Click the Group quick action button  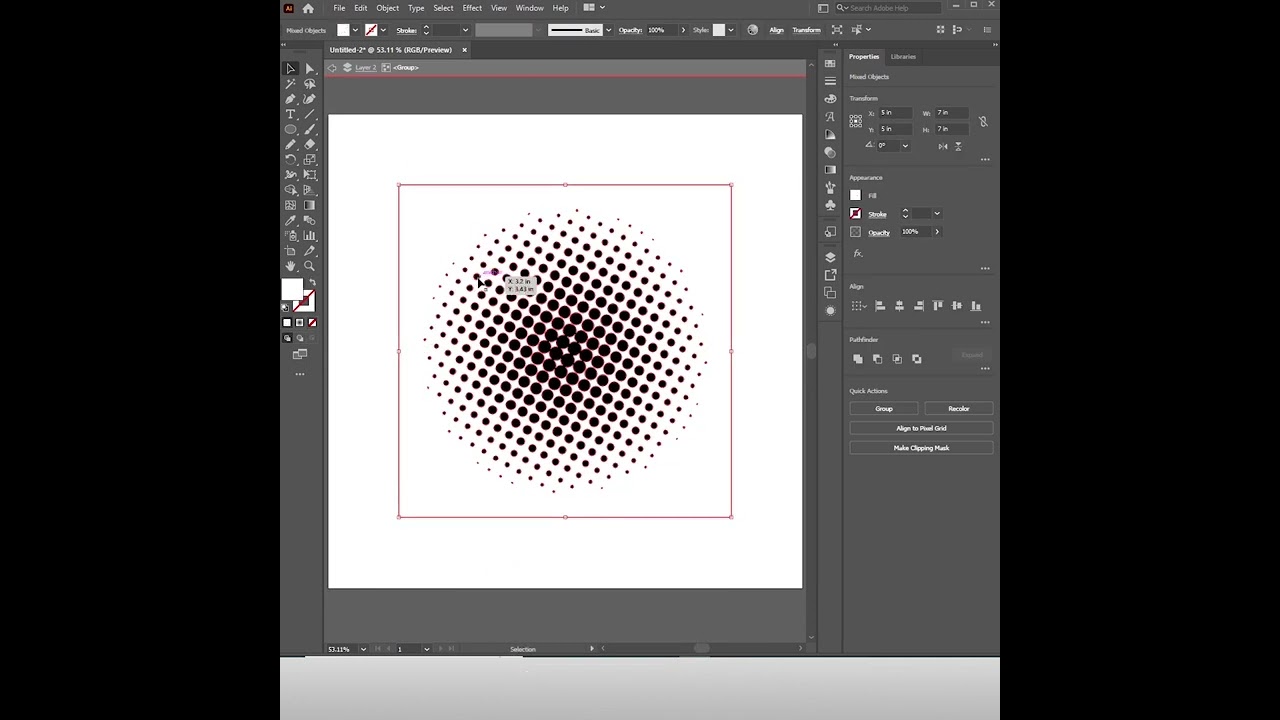[x=884, y=408]
